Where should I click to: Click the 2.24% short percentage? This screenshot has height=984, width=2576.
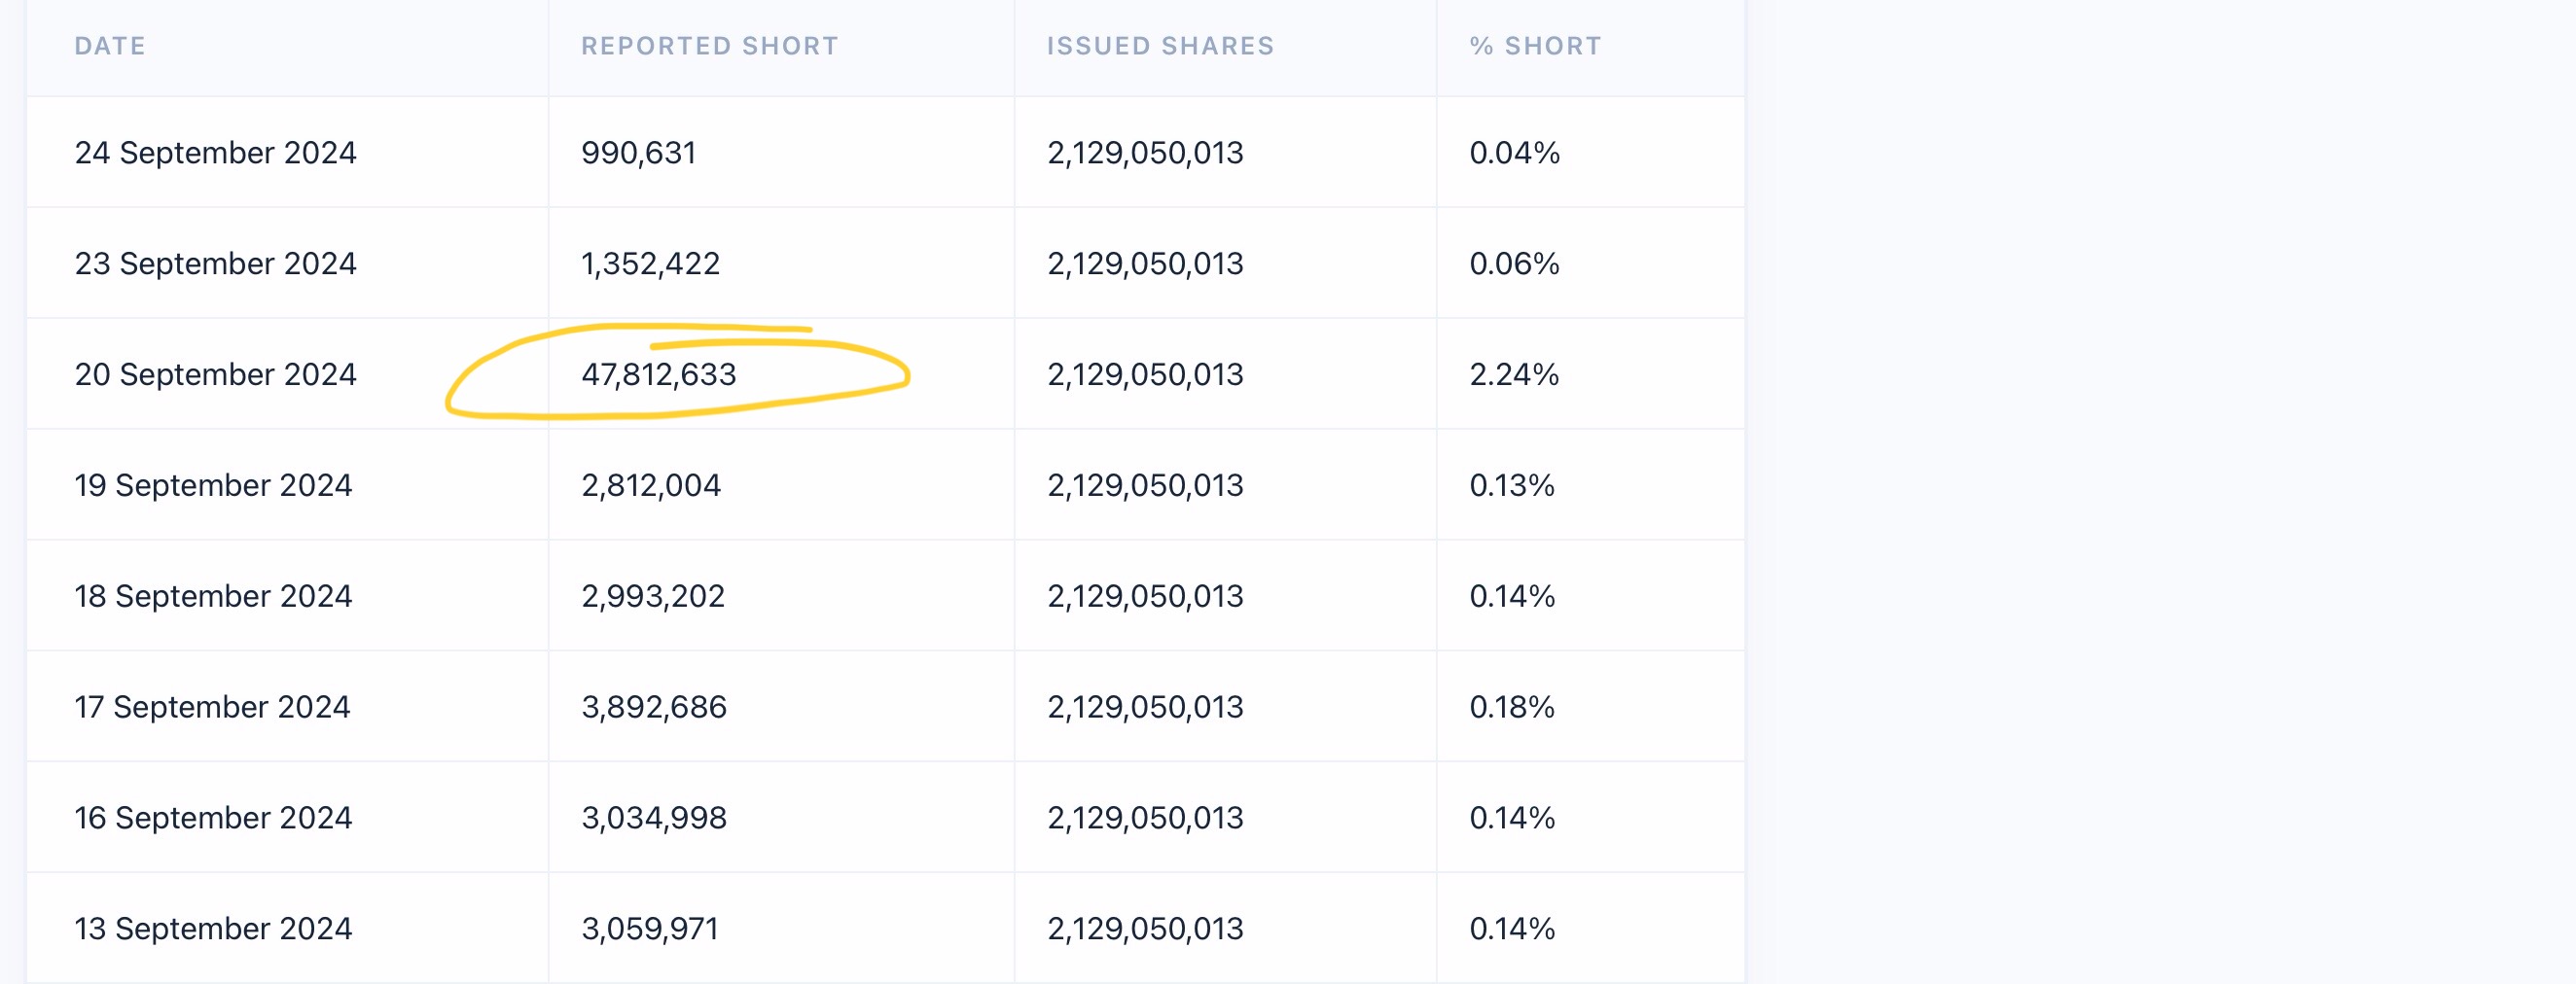1514,375
